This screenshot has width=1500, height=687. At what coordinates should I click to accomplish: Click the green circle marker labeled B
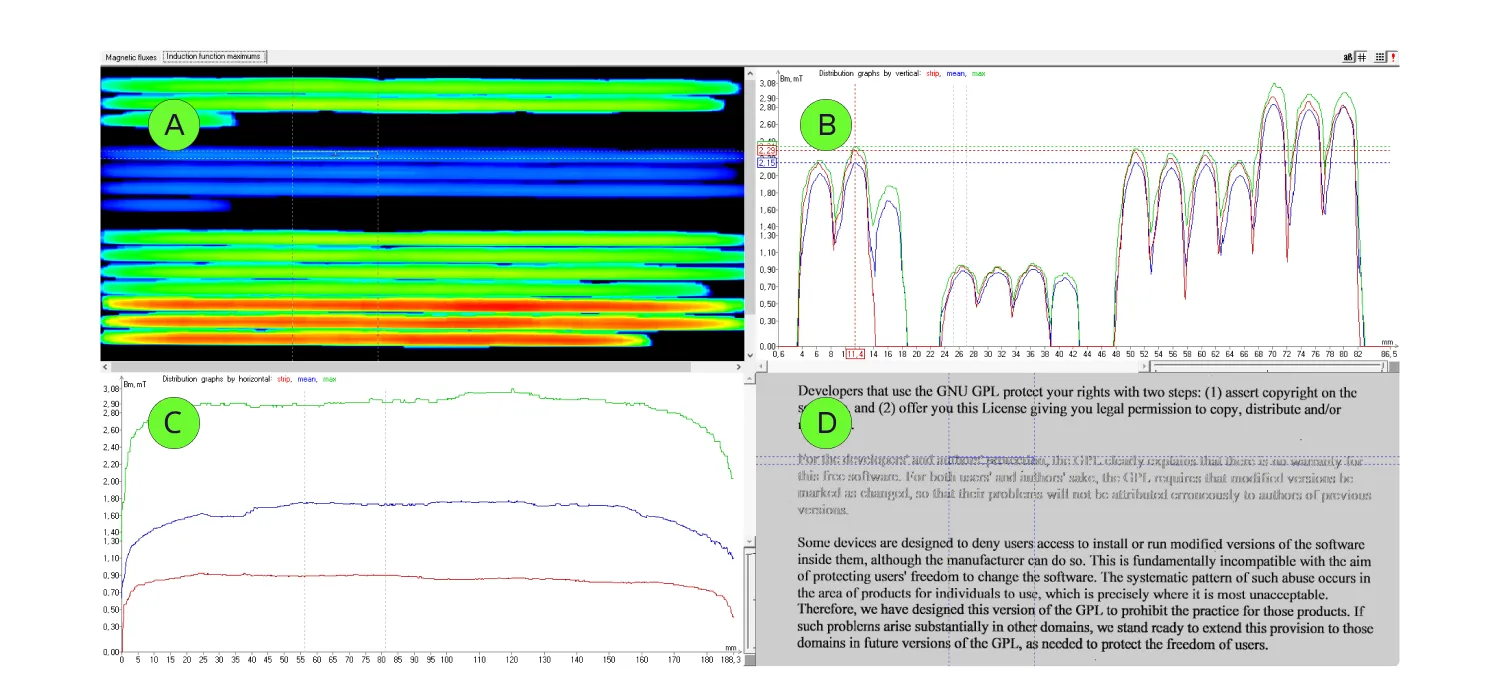click(x=827, y=125)
